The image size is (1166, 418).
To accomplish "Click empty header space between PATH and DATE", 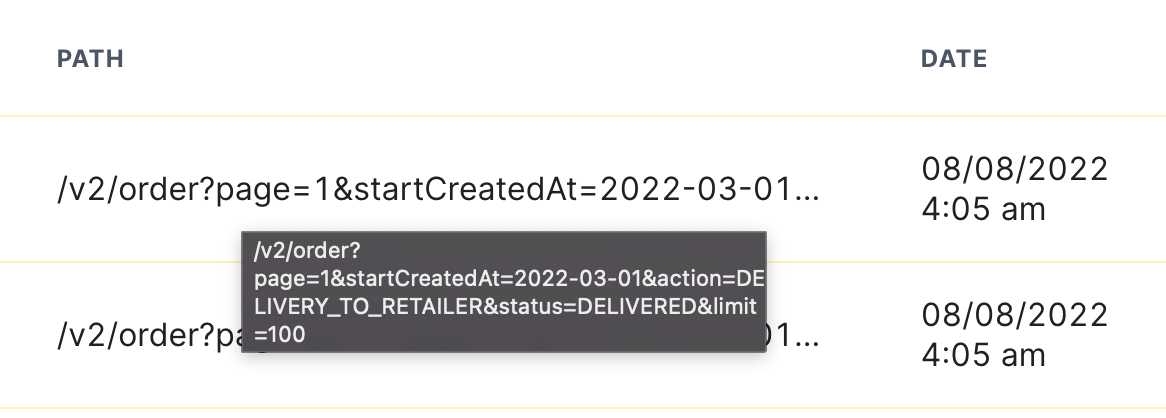I will pyautogui.click(x=521, y=59).
